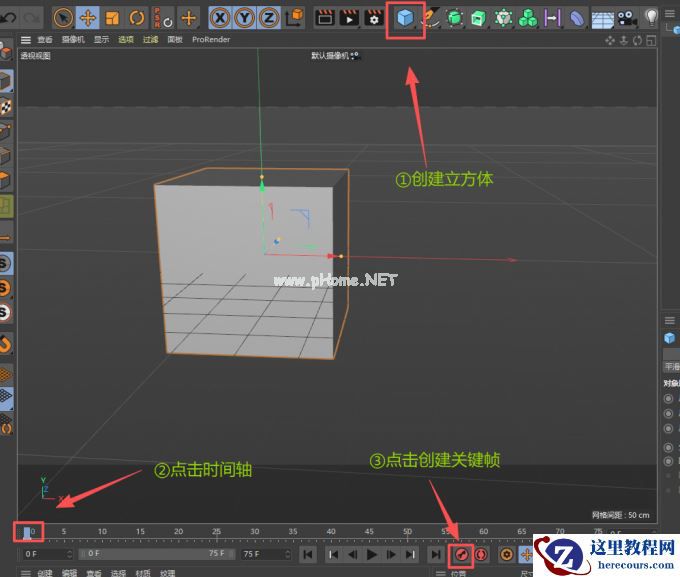Toggle the Z axis lock
This screenshot has width=680, height=577.
[x=269, y=18]
